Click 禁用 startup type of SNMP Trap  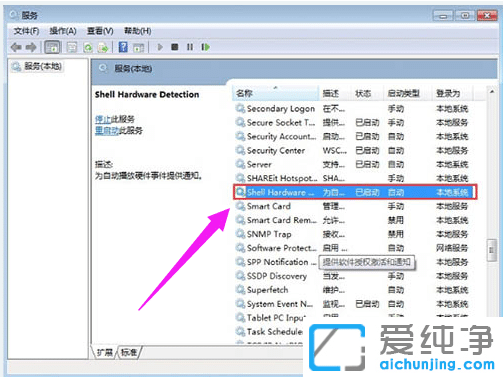pos(396,234)
